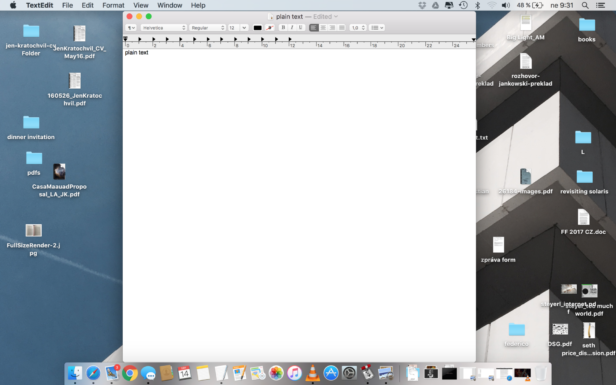Viewport: 616px width, 385px height.
Task: Open the list bullets and numbering dropdown
Action: [377, 28]
